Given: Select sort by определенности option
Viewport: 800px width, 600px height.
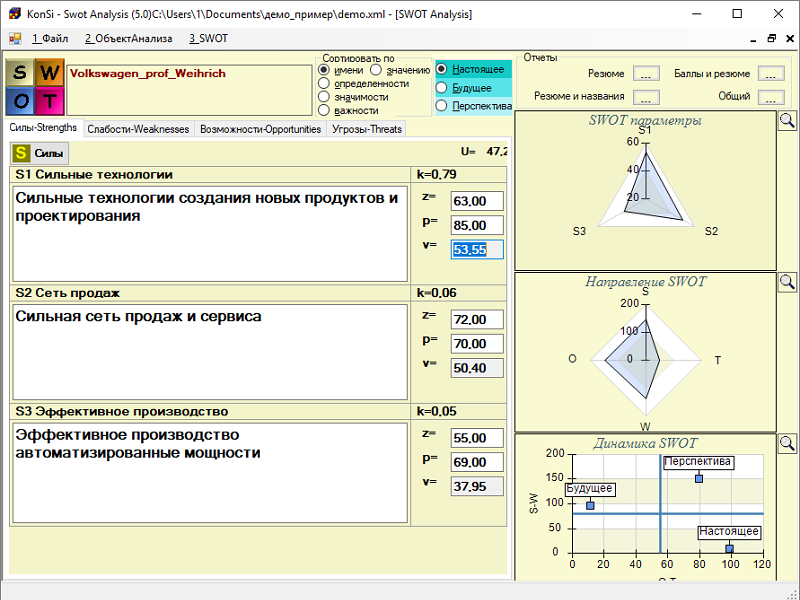Looking at the screenshot, I should coord(324,84).
